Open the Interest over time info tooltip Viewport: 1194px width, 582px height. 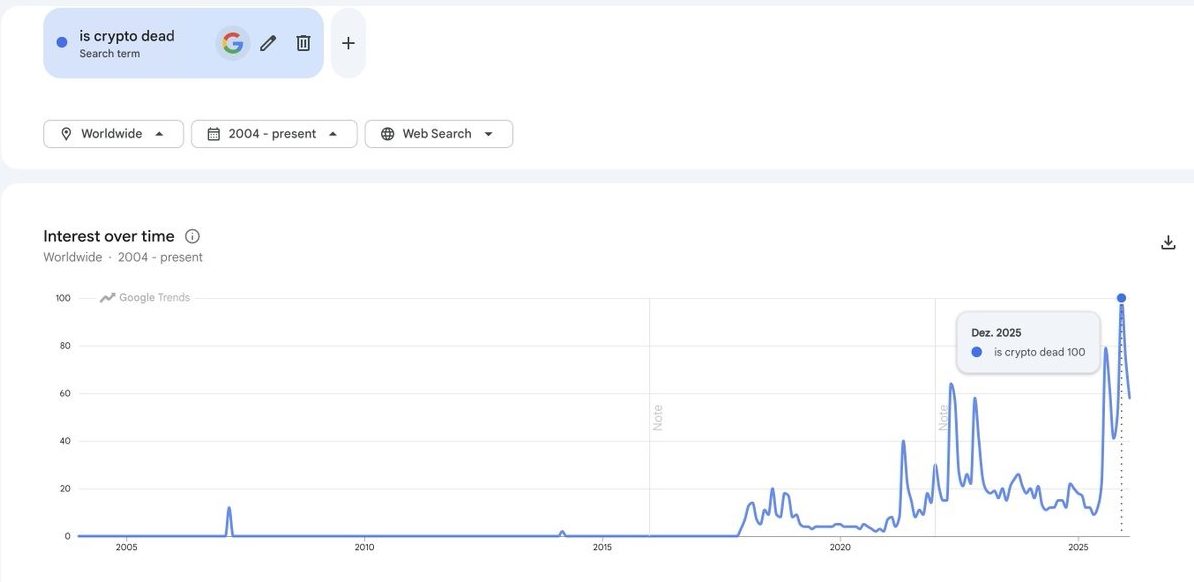[193, 237]
